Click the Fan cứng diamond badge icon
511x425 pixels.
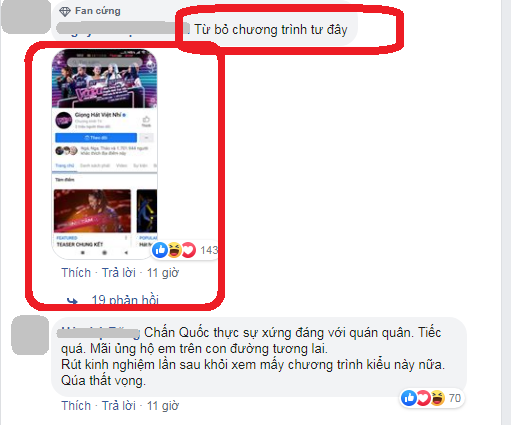[65, 12]
